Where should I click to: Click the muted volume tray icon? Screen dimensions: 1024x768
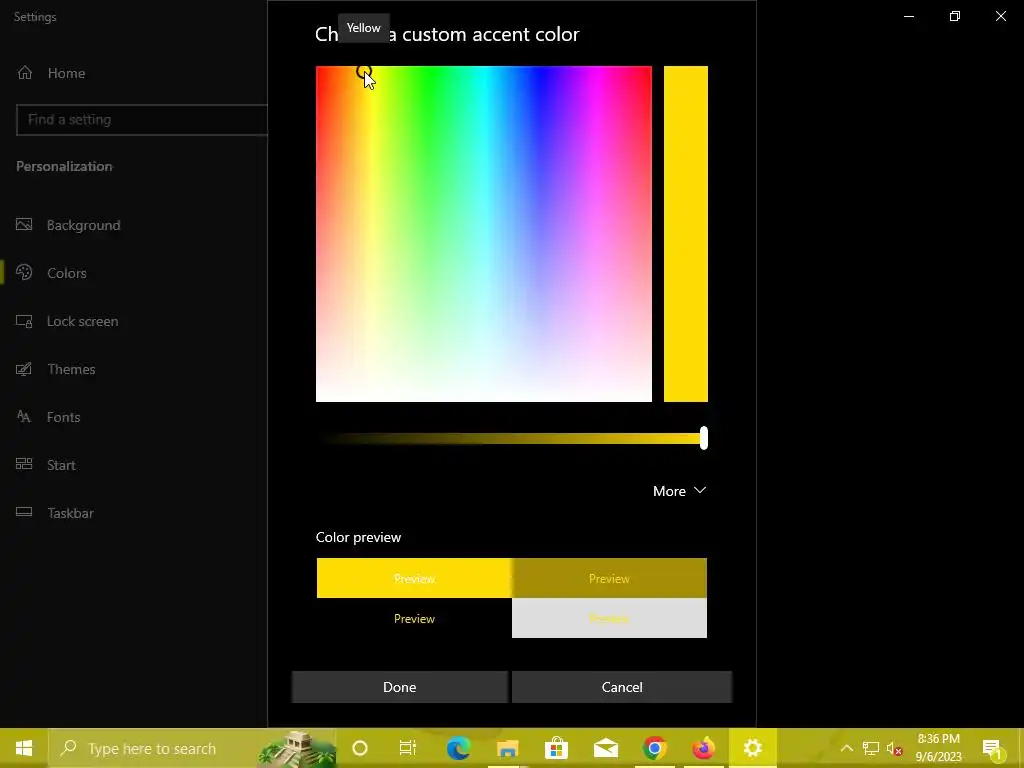click(894, 748)
